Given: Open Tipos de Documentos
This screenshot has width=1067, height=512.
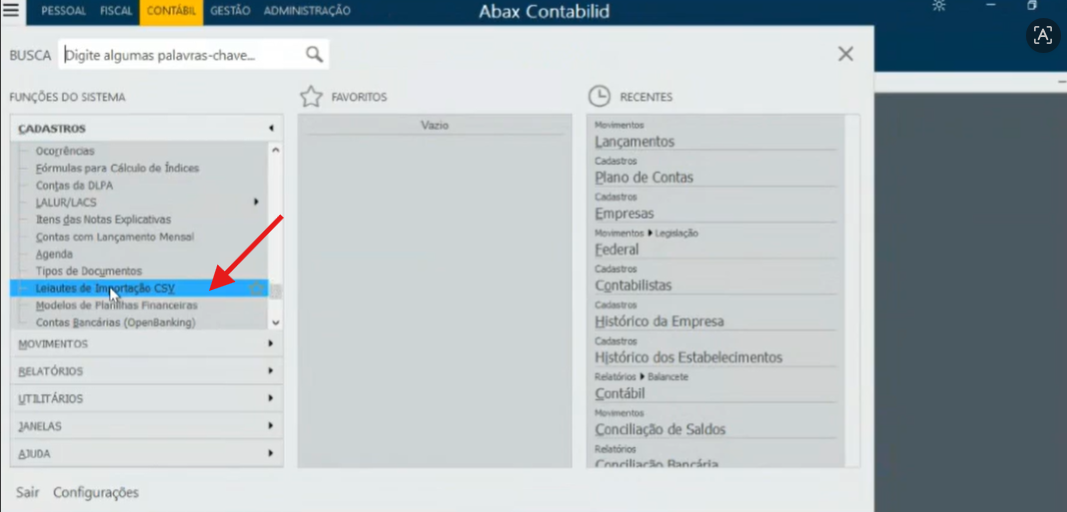Looking at the screenshot, I should pyautogui.click(x=88, y=271).
